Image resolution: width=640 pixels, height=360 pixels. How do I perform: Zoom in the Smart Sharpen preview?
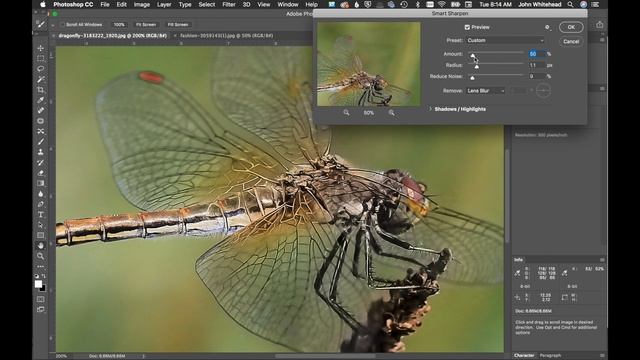point(391,113)
